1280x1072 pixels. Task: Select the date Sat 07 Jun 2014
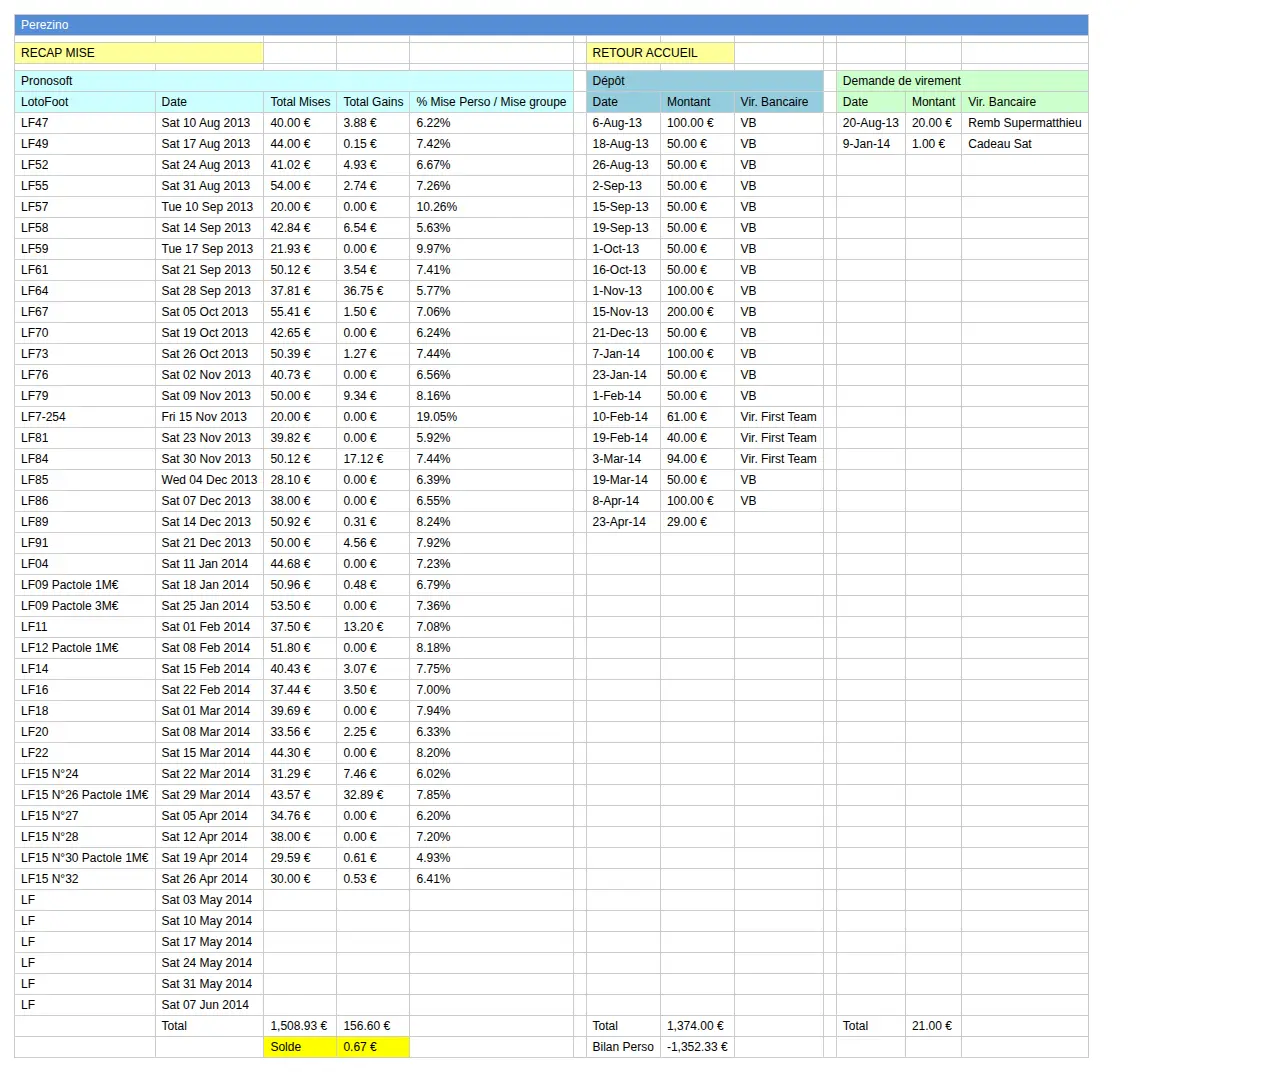click(x=209, y=1005)
